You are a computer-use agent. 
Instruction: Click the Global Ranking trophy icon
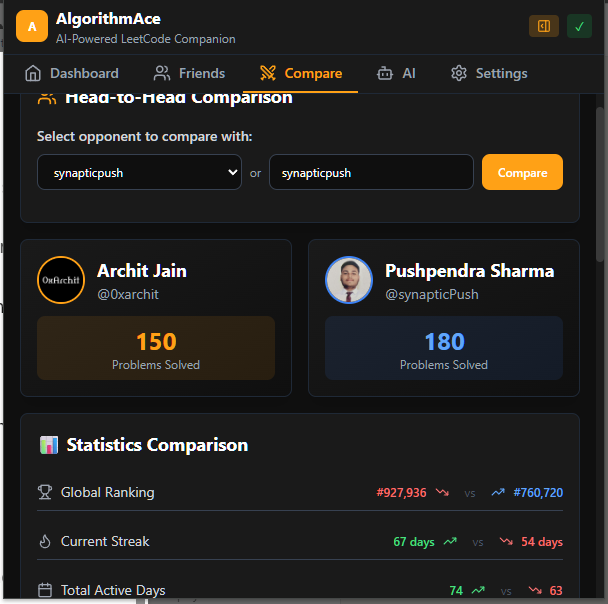pyautogui.click(x=45, y=492)
